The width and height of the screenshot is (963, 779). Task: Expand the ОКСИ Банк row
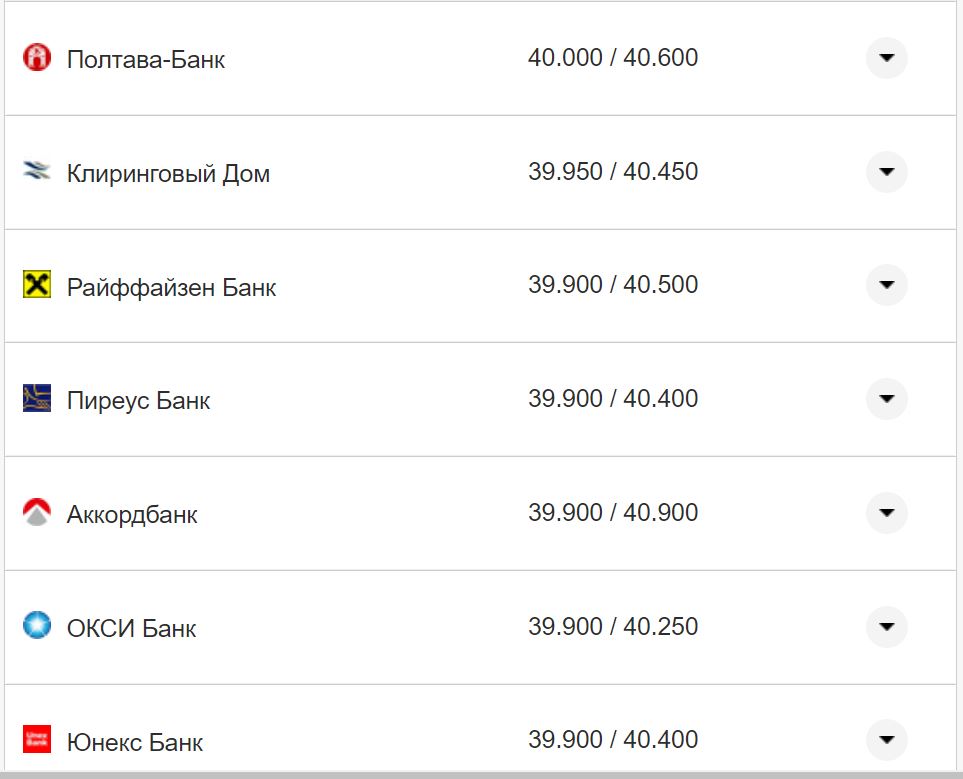tap(886, 627)
